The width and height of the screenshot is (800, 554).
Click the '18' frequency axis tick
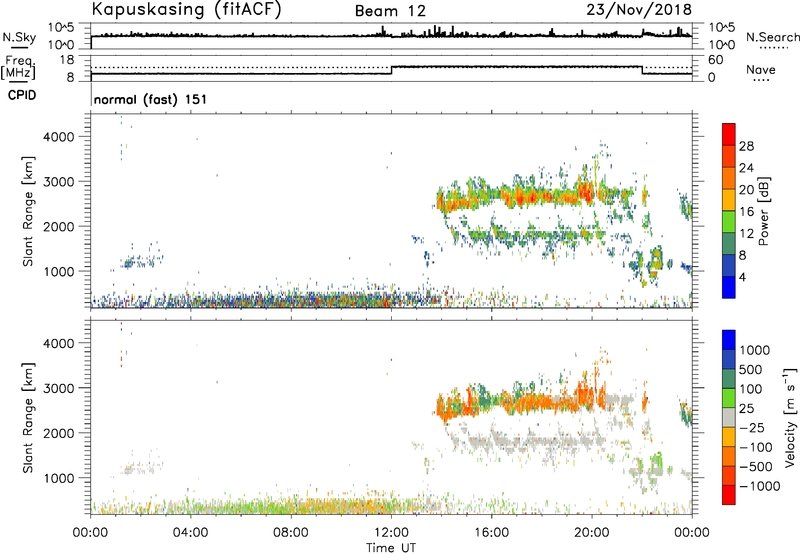pos(66,60)
